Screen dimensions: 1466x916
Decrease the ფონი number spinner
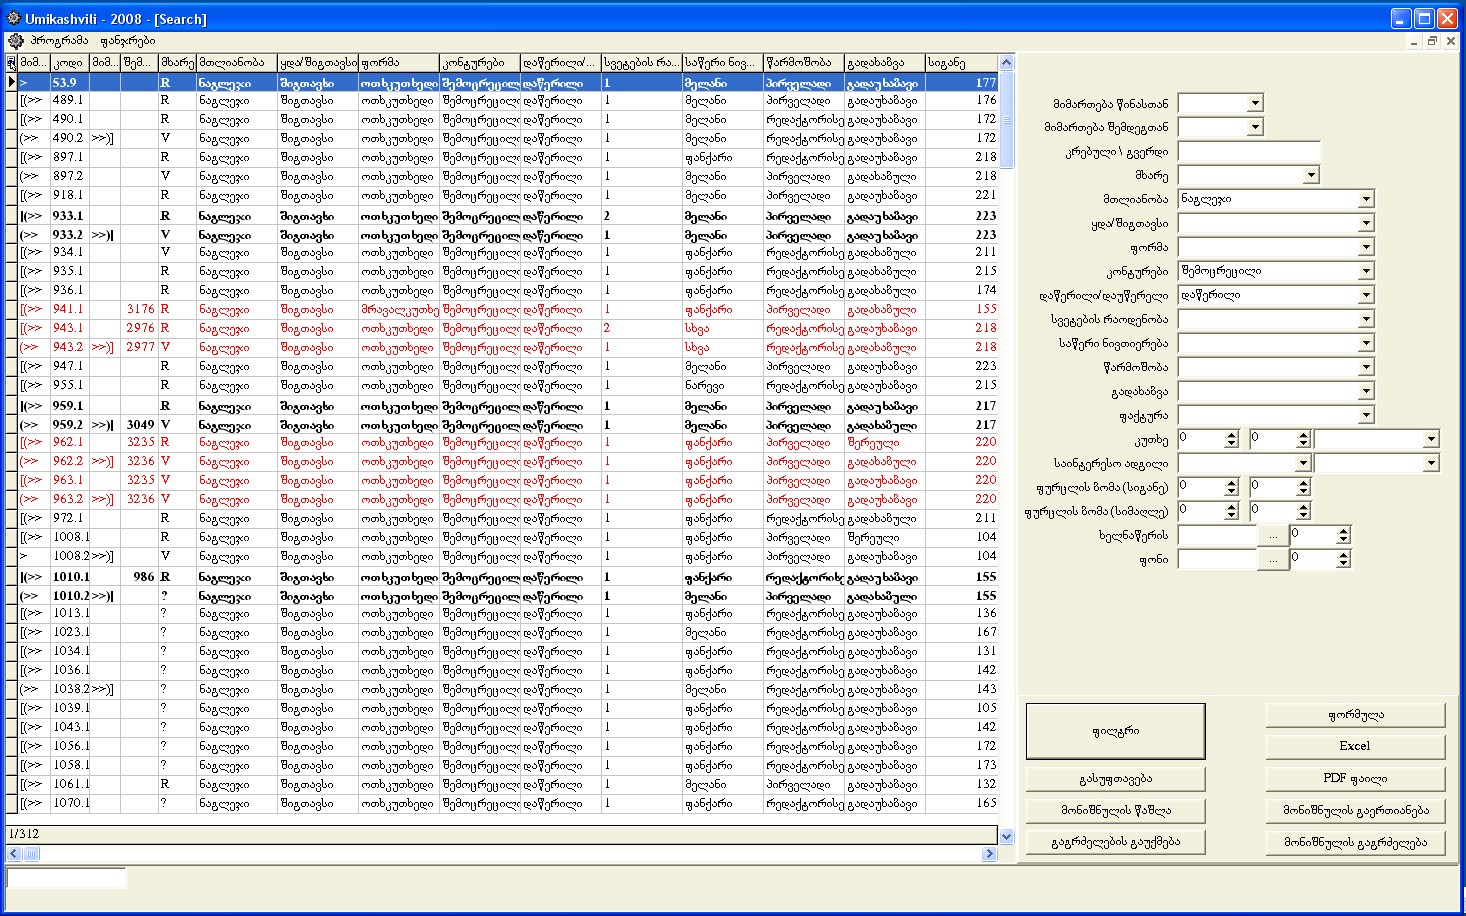pos(1344,563)
